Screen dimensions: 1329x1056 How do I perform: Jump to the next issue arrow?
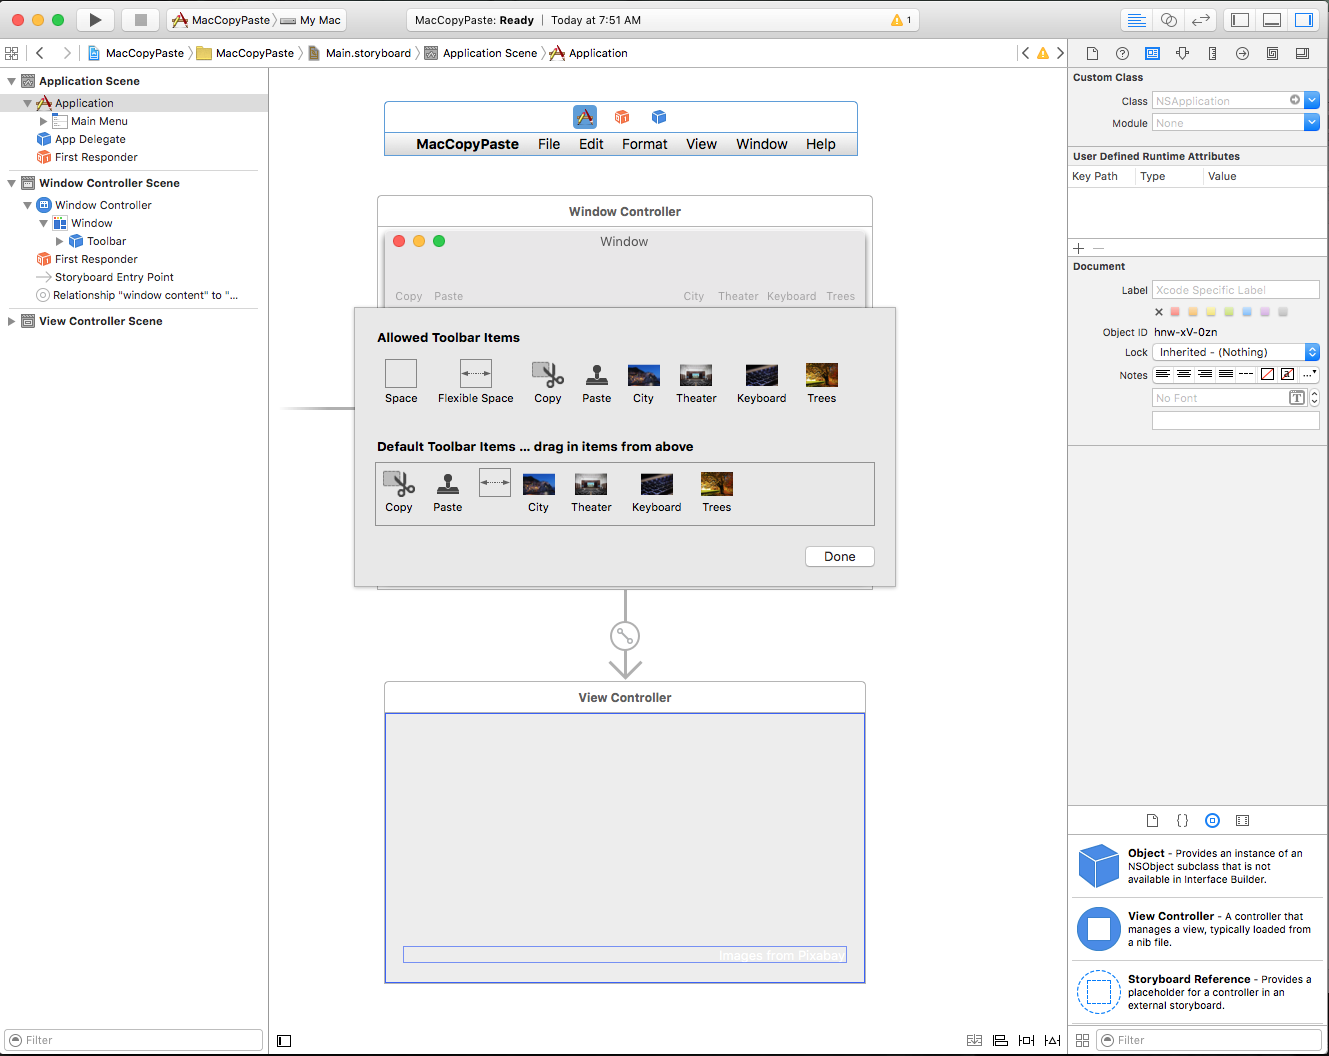coord(1060,53)
